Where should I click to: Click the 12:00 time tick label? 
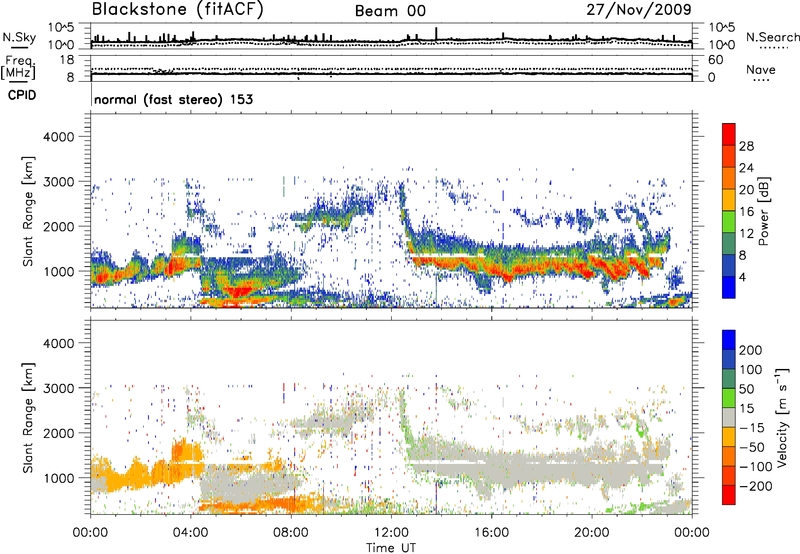click(391, 533)
